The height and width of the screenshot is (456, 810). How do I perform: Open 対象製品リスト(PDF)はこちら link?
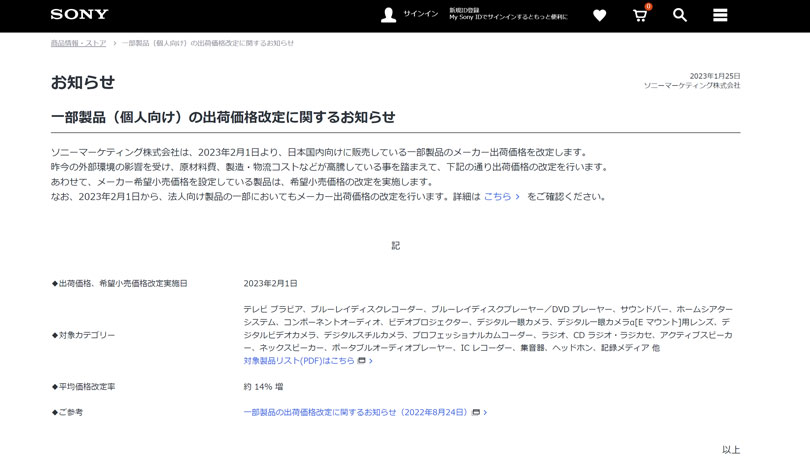tap(299, 360)
